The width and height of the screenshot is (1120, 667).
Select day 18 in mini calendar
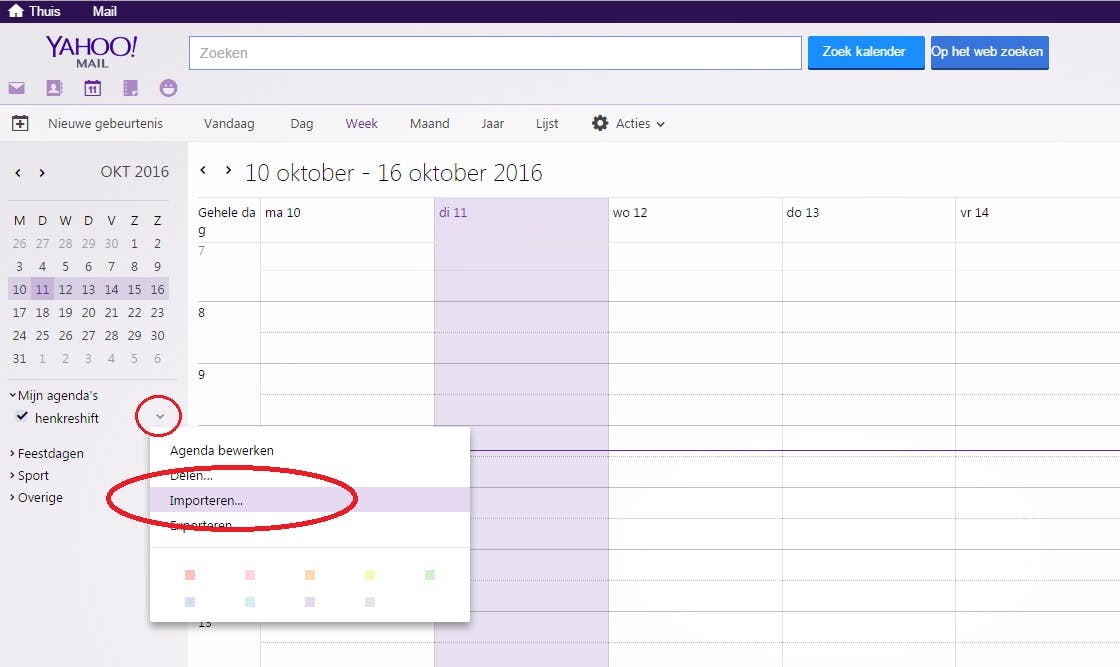coord(43,312)
